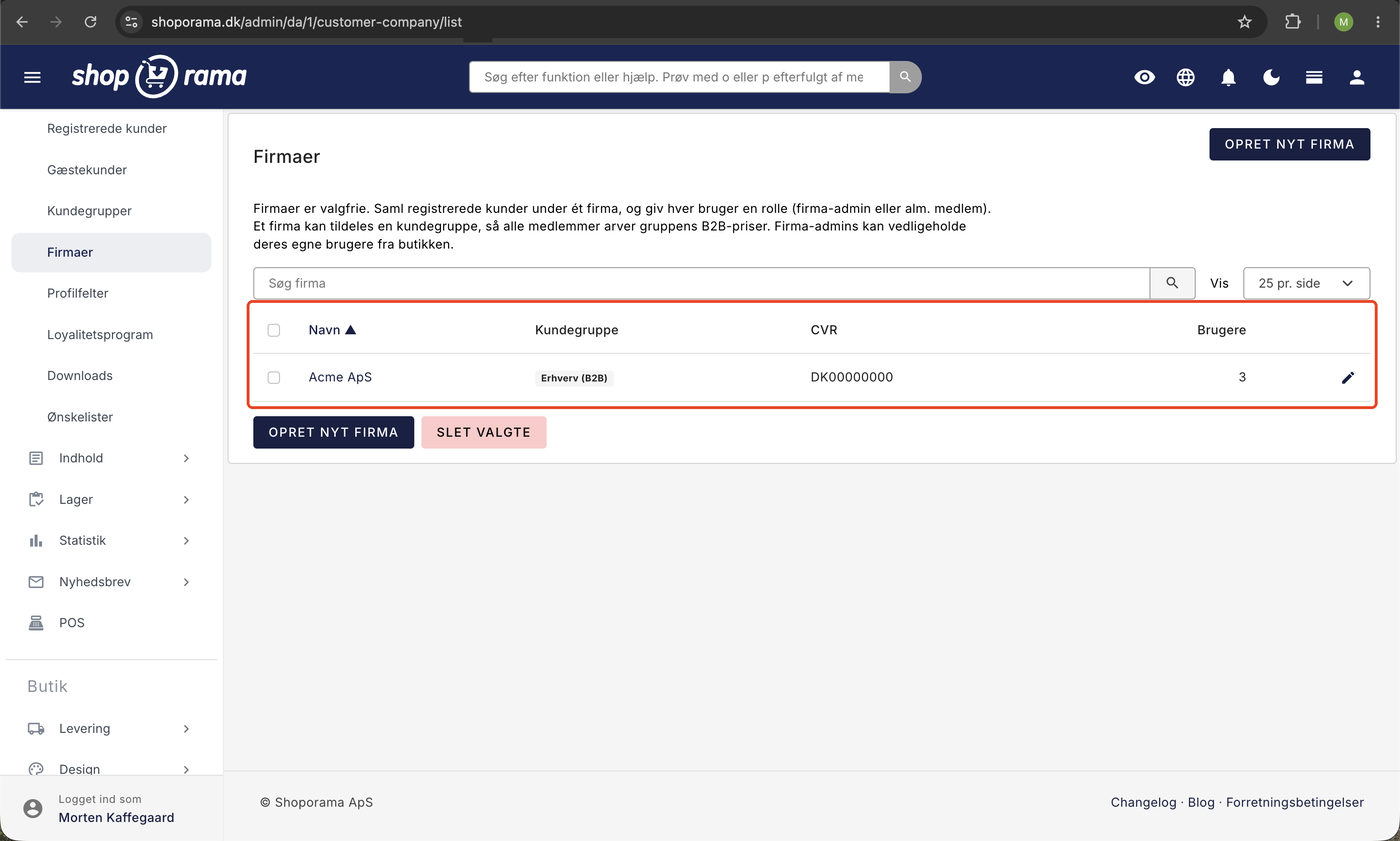Open Profilfelter in sidebar

tap(78, 293)
